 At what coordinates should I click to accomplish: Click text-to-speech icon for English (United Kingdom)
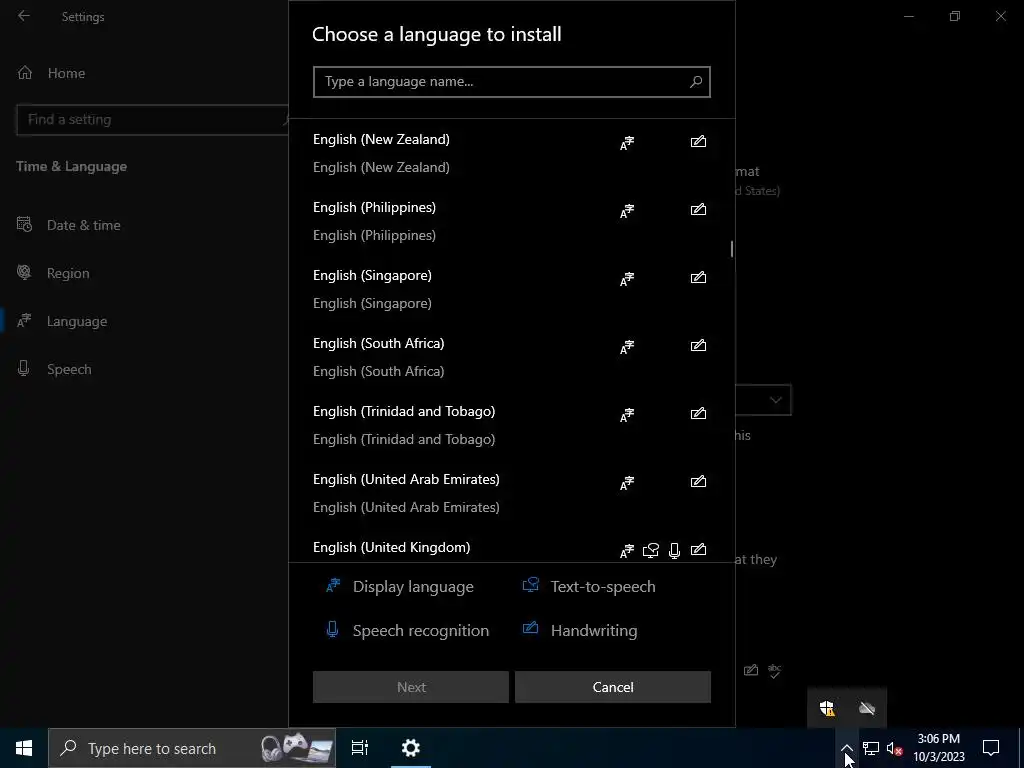point(650,551)
